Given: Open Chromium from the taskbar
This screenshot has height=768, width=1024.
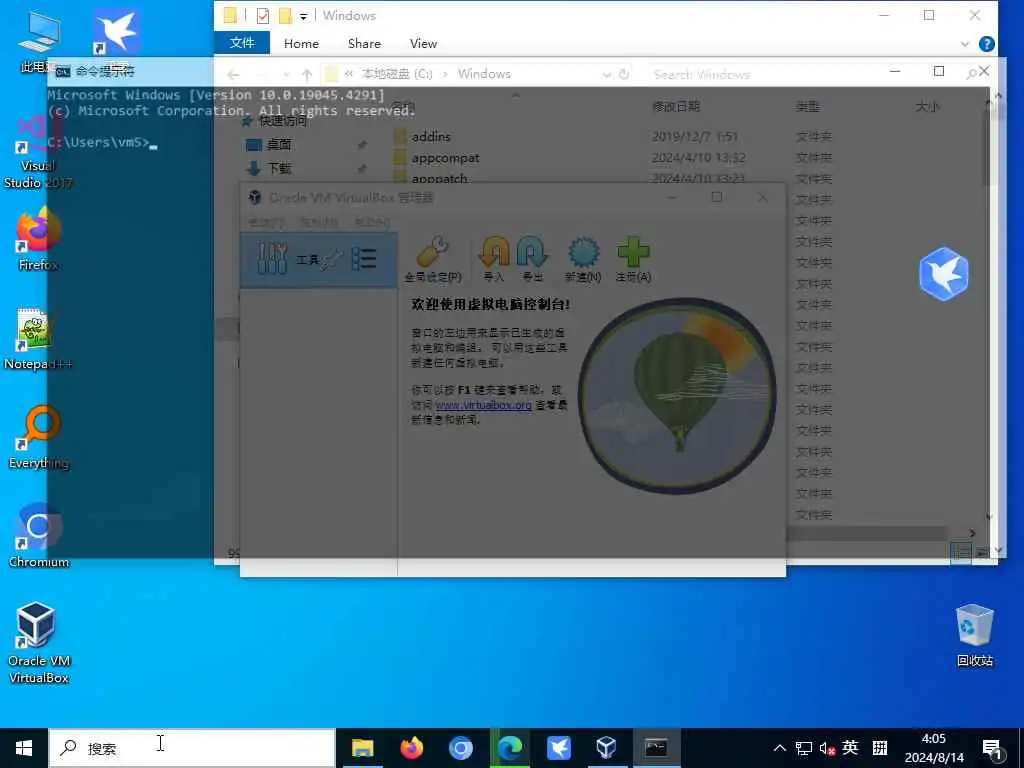Looking at the screenshot, I should pyautogui.click(x=460, y=748).
